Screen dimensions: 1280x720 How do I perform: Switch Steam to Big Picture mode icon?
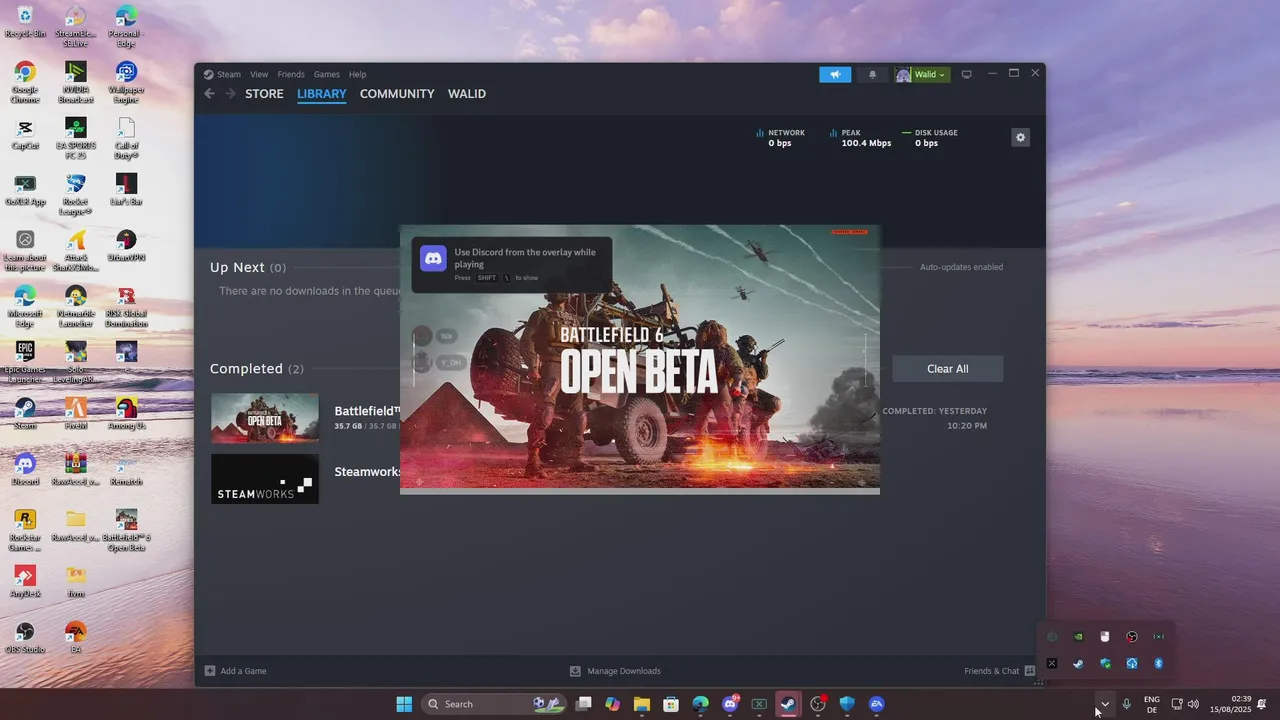(x=966, y=74)
